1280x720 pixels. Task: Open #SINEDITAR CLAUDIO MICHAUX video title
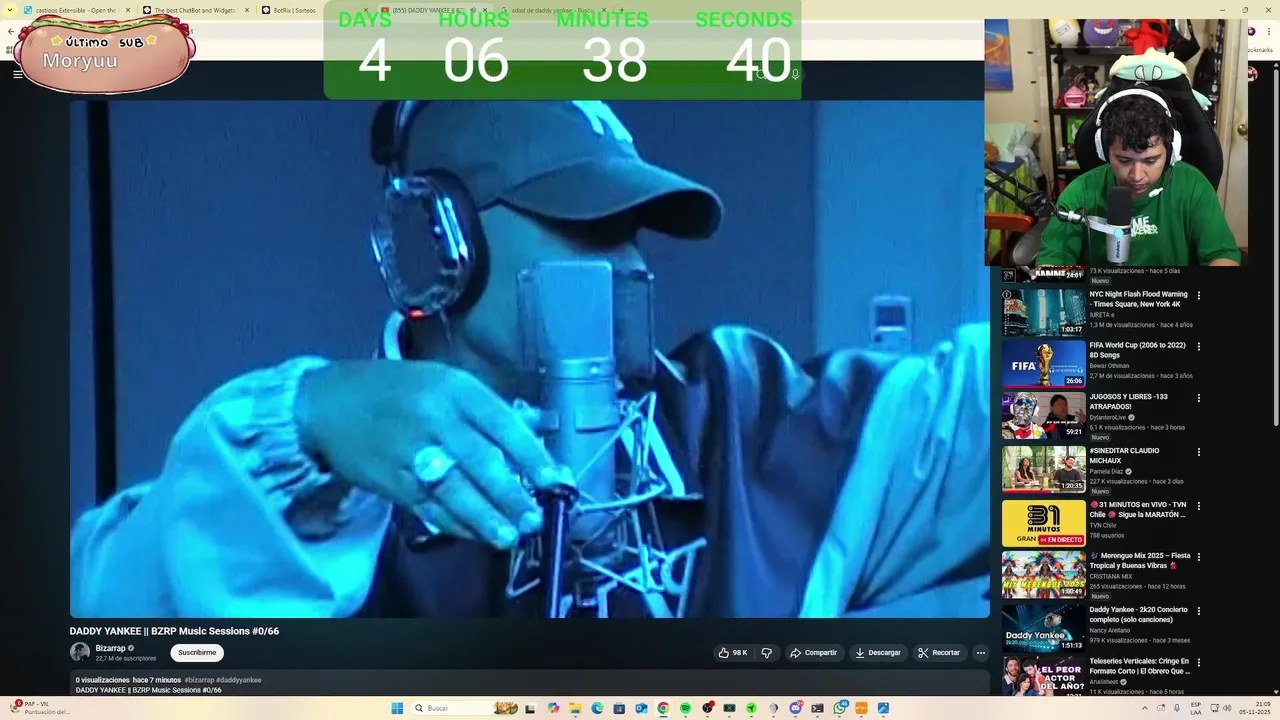(1125, 455)
